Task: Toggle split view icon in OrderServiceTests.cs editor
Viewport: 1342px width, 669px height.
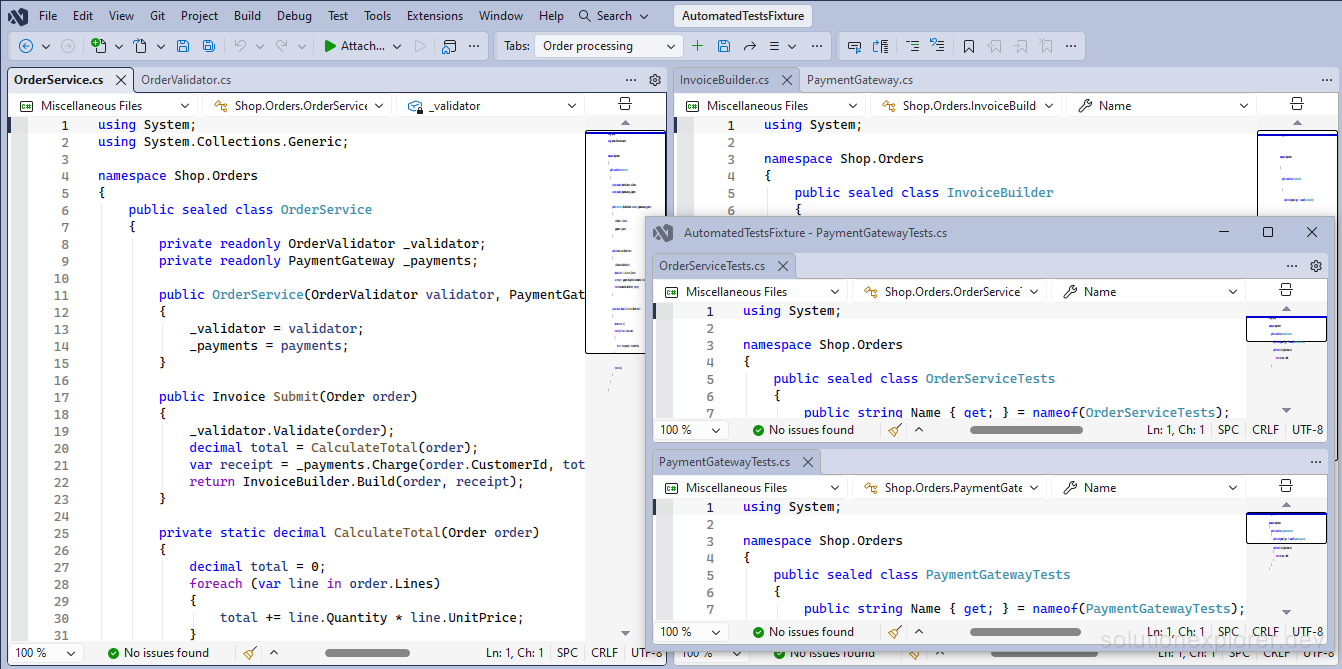Action: pos(1286,291)
